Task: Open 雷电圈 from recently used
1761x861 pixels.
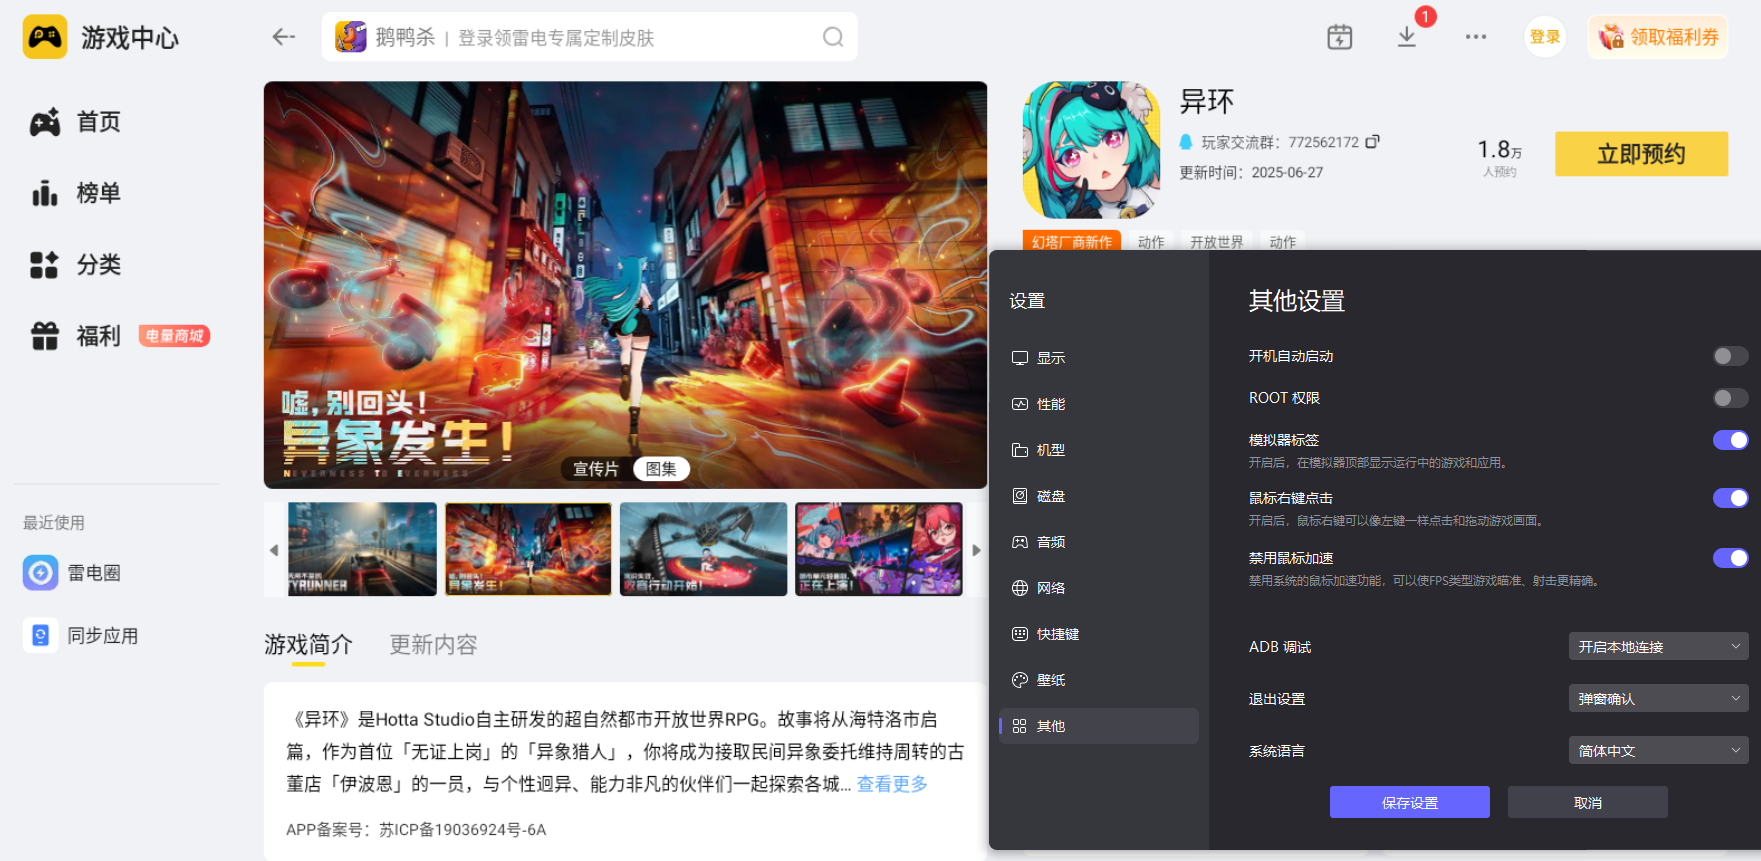Action: click(x=72, y=573)
